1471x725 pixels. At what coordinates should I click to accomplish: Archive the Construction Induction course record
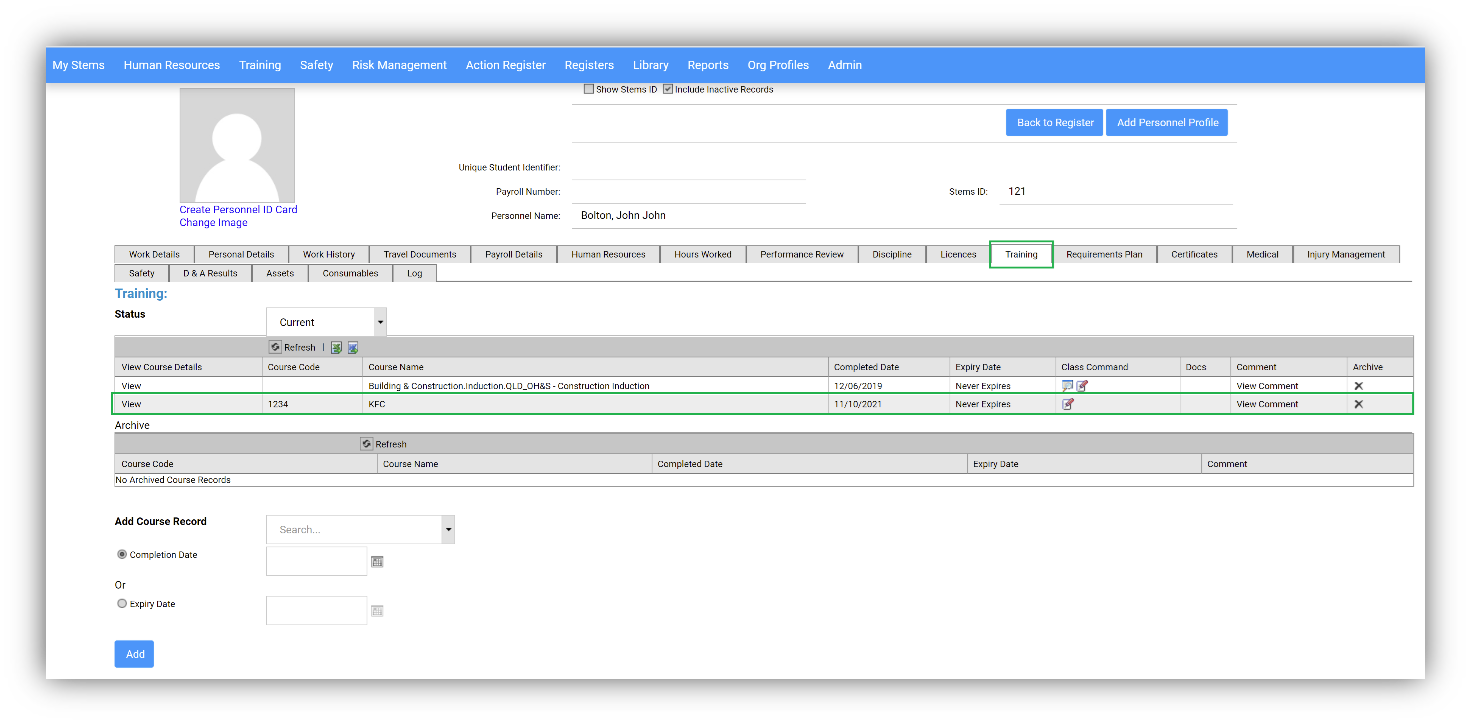(1358, 386)
